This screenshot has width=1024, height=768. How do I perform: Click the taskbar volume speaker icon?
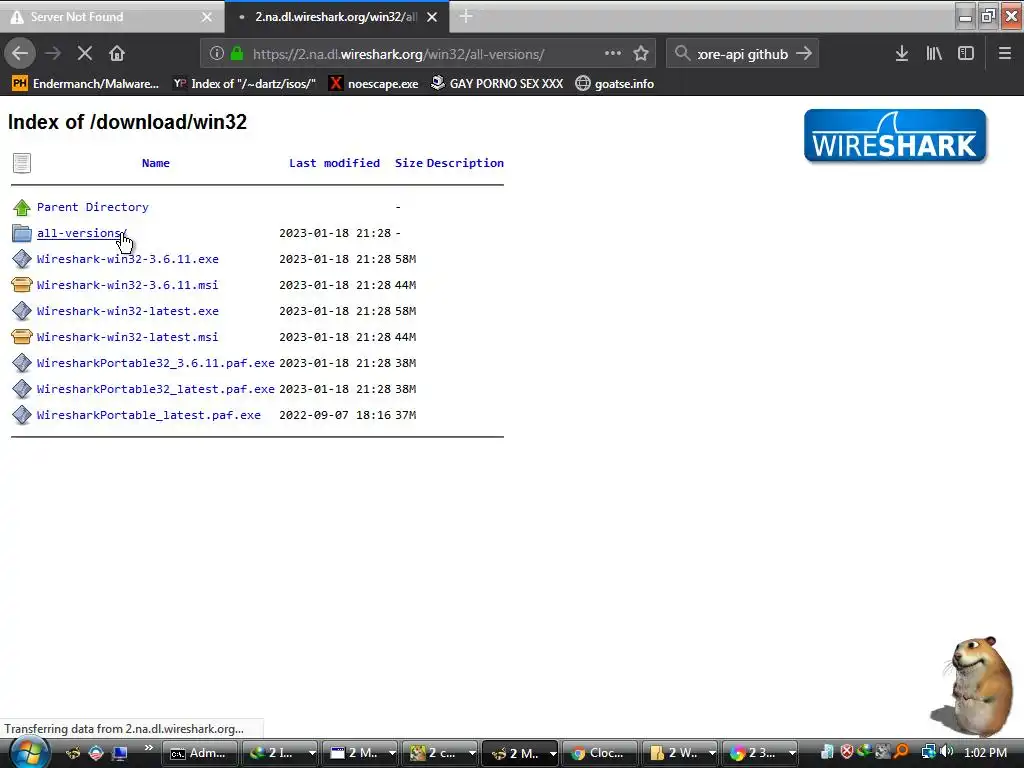point(946,752)
